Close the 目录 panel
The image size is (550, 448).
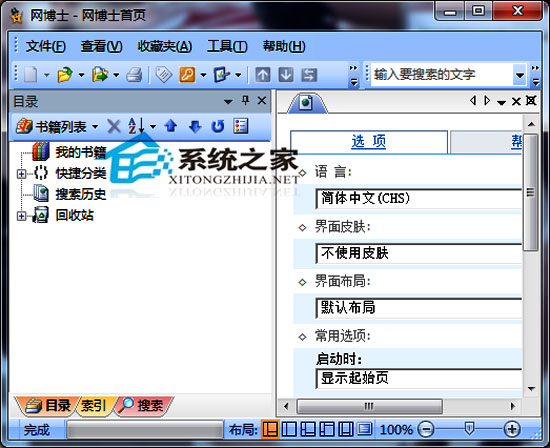point(262,101)
